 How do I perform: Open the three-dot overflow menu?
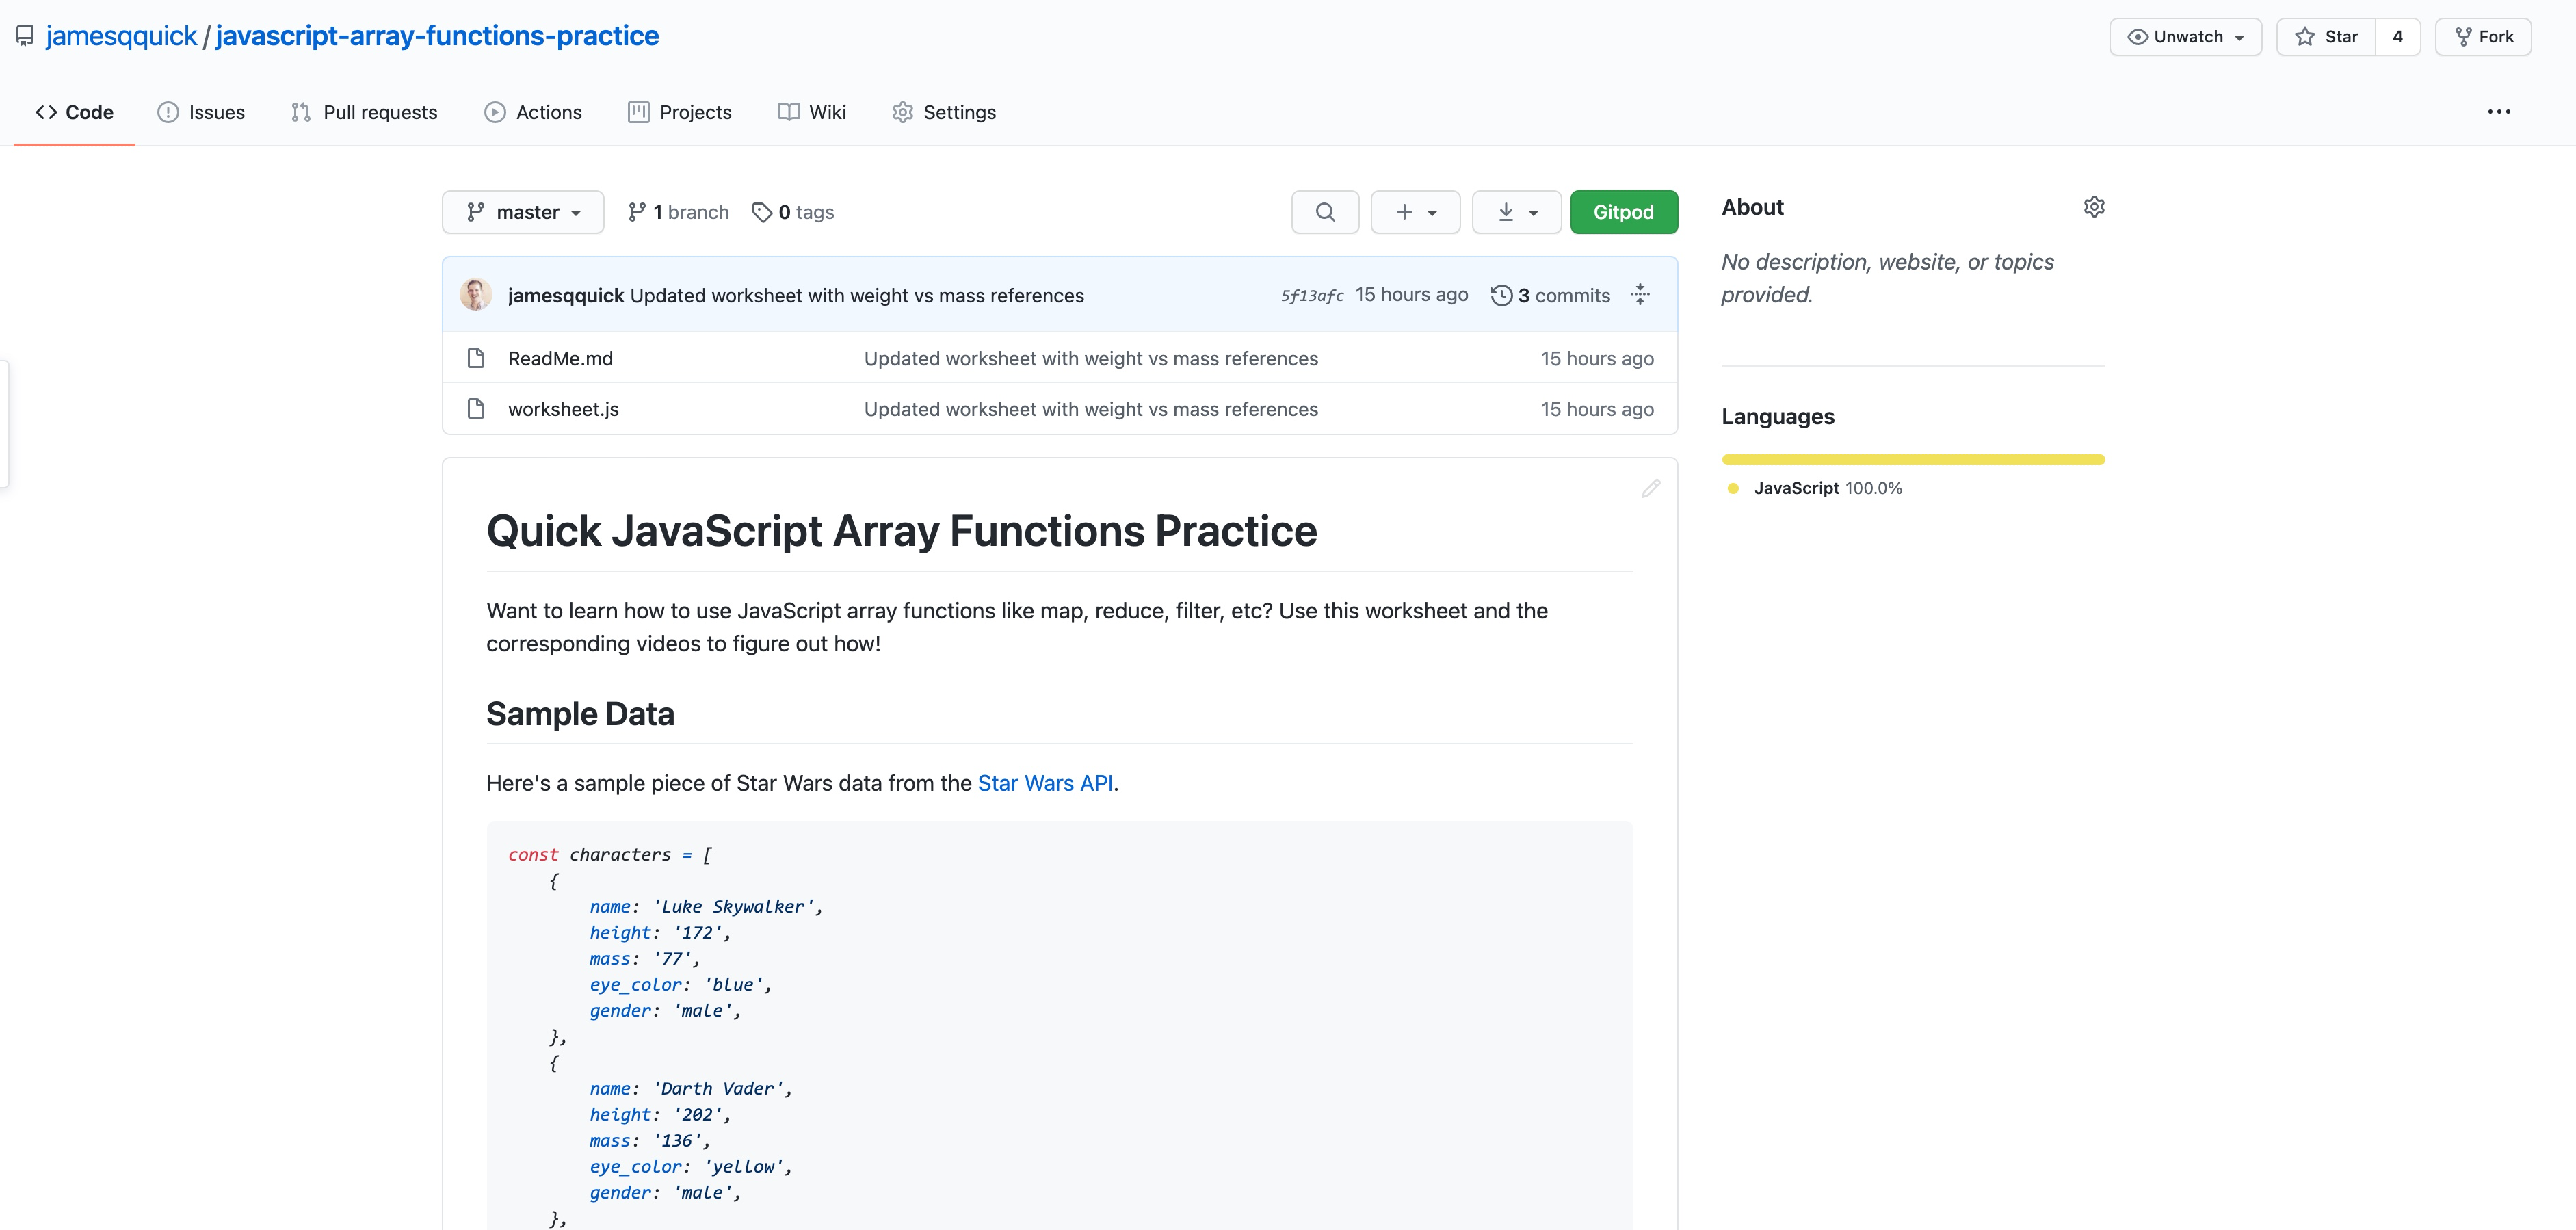coord(2498,112)
